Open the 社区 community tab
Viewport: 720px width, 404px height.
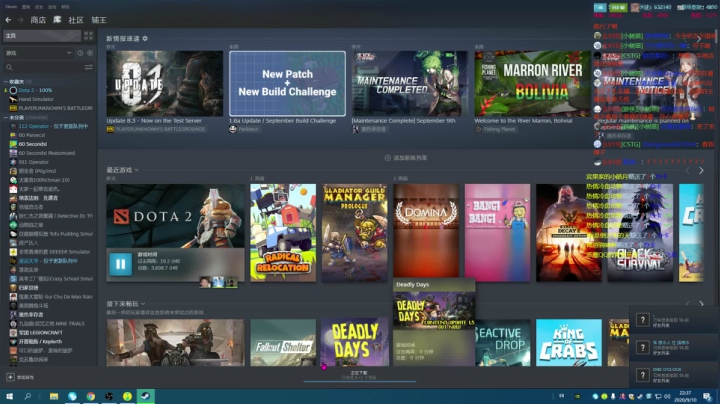tap(76, 20)
